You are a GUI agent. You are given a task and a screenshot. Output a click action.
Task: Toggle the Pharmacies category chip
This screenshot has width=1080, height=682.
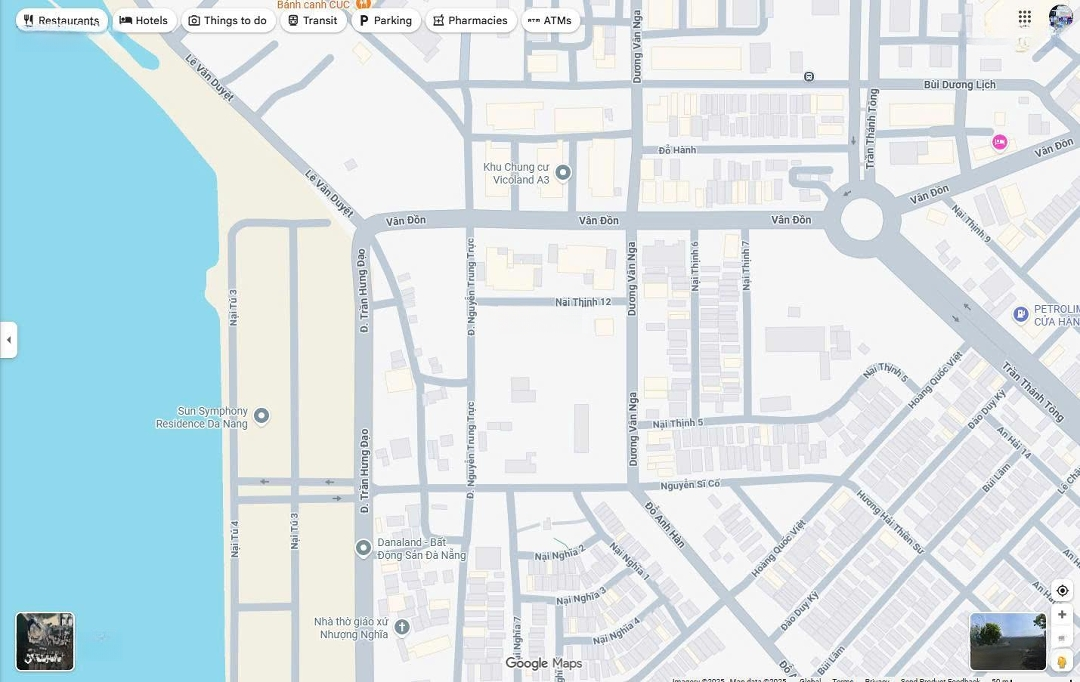[470, 20]
